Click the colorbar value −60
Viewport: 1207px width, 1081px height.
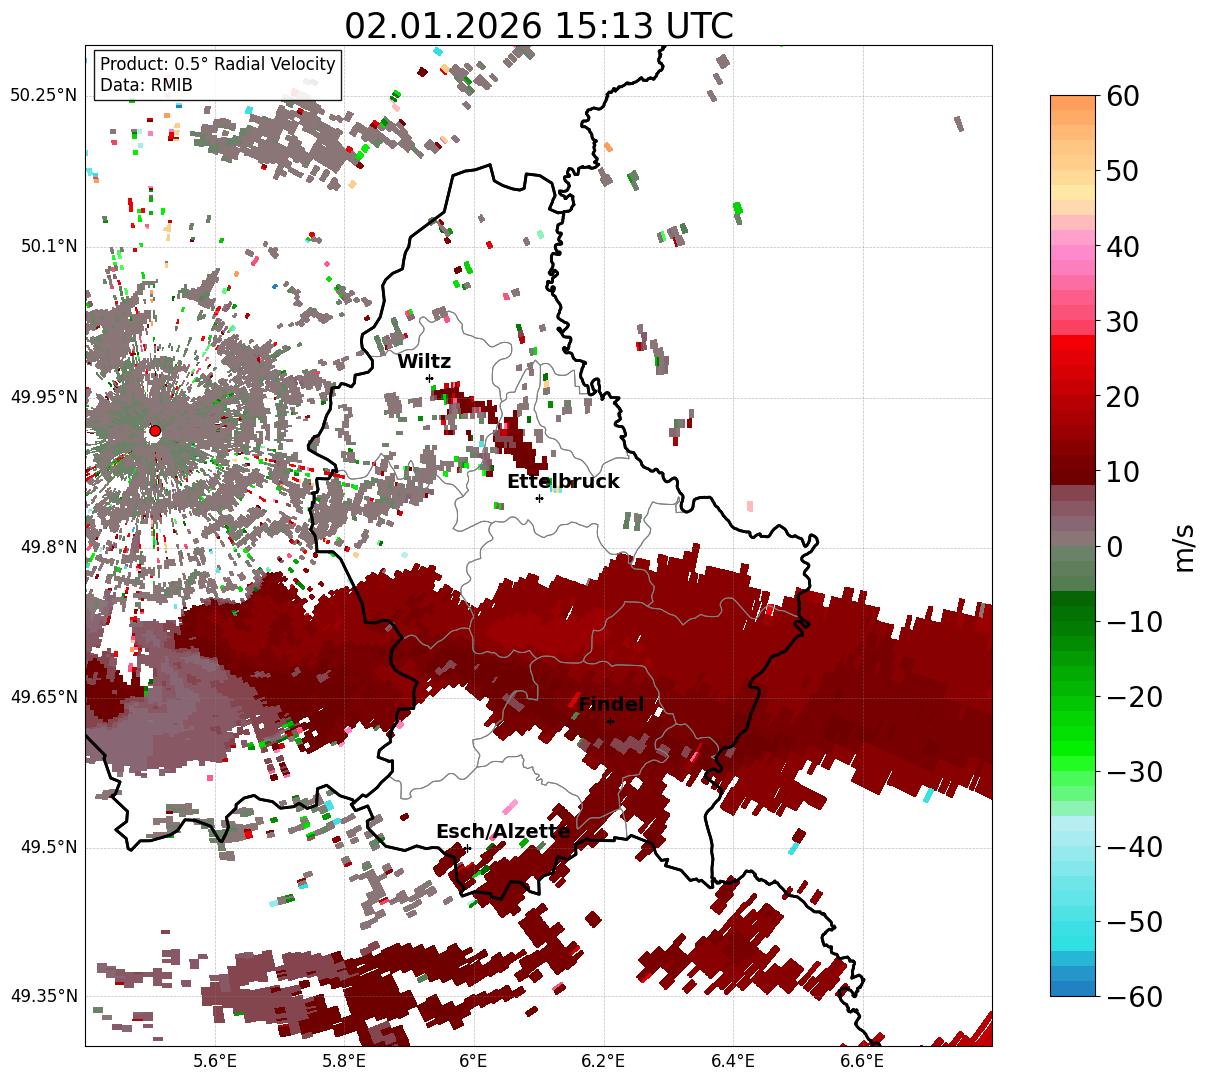(1134, 996)
